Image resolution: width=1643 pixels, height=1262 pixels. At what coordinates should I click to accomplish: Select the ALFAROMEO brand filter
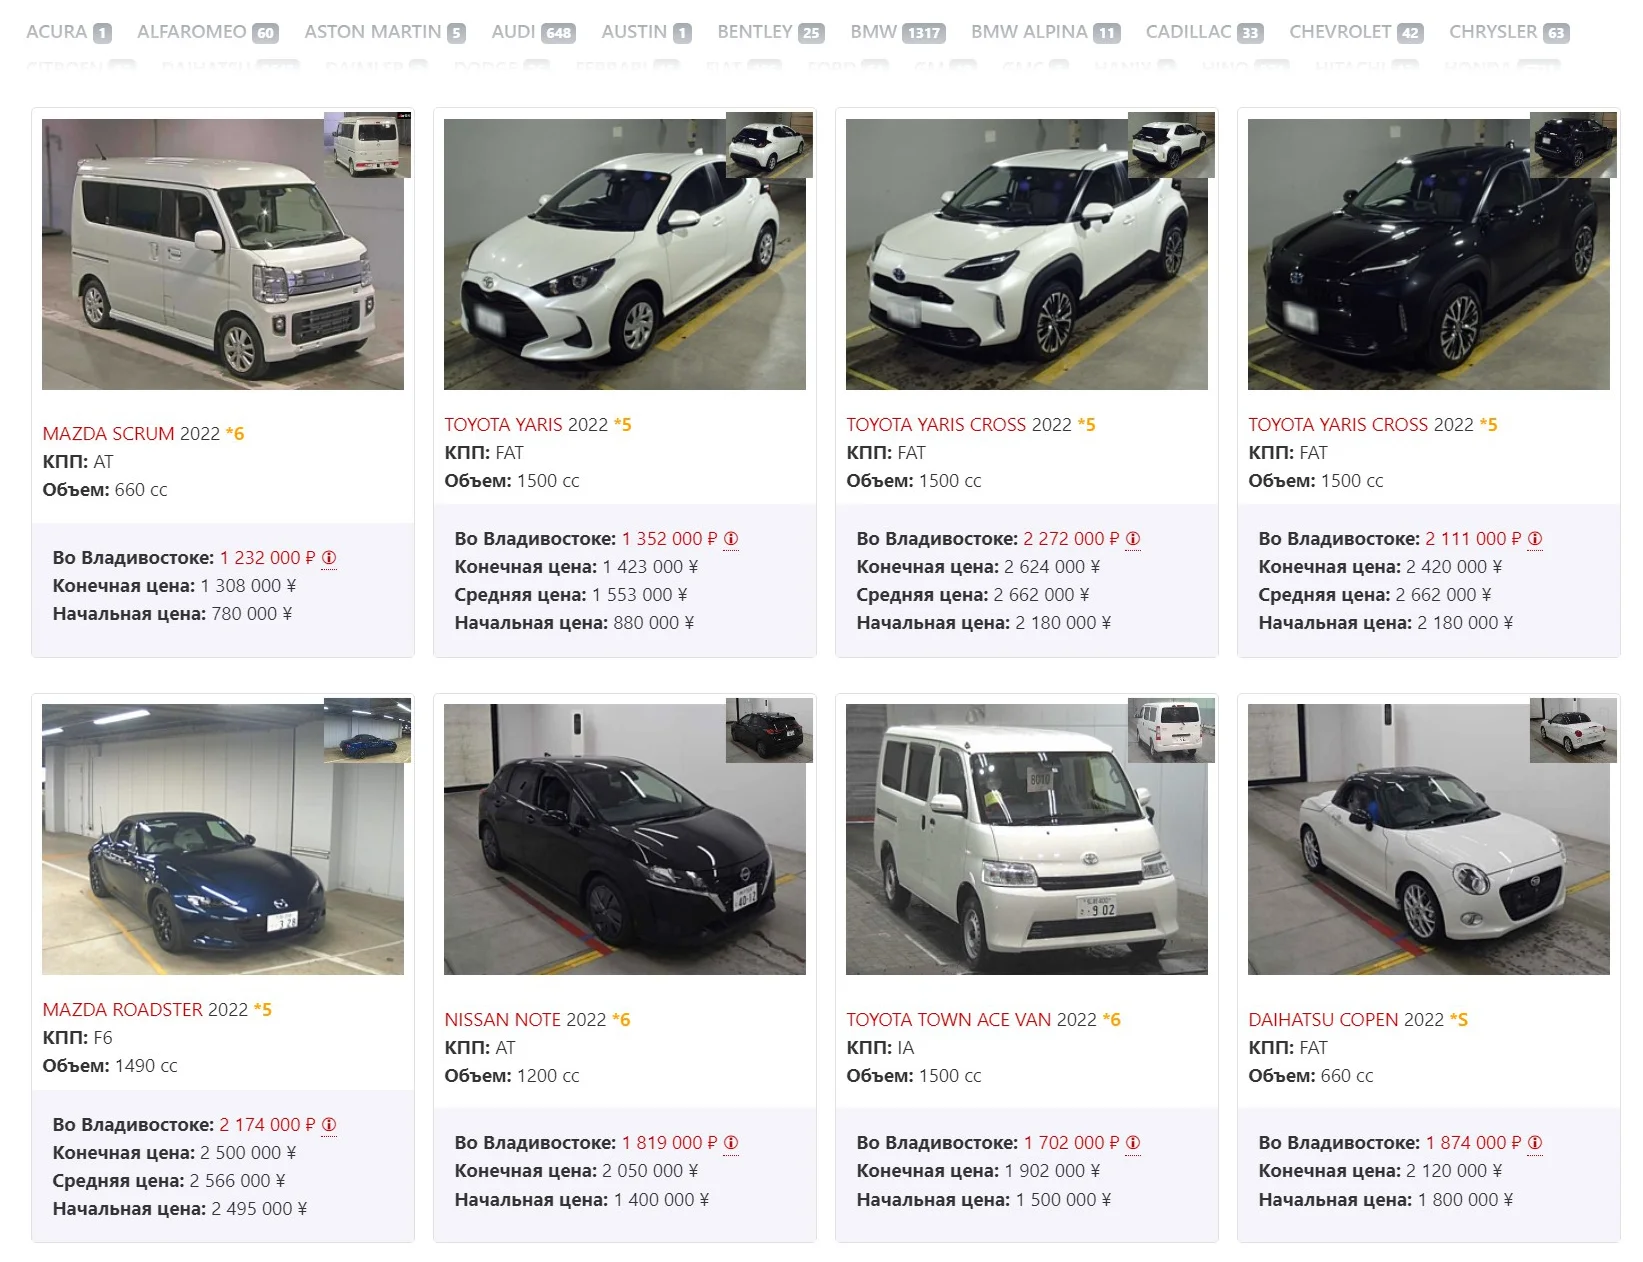click(x=207, y=32)
